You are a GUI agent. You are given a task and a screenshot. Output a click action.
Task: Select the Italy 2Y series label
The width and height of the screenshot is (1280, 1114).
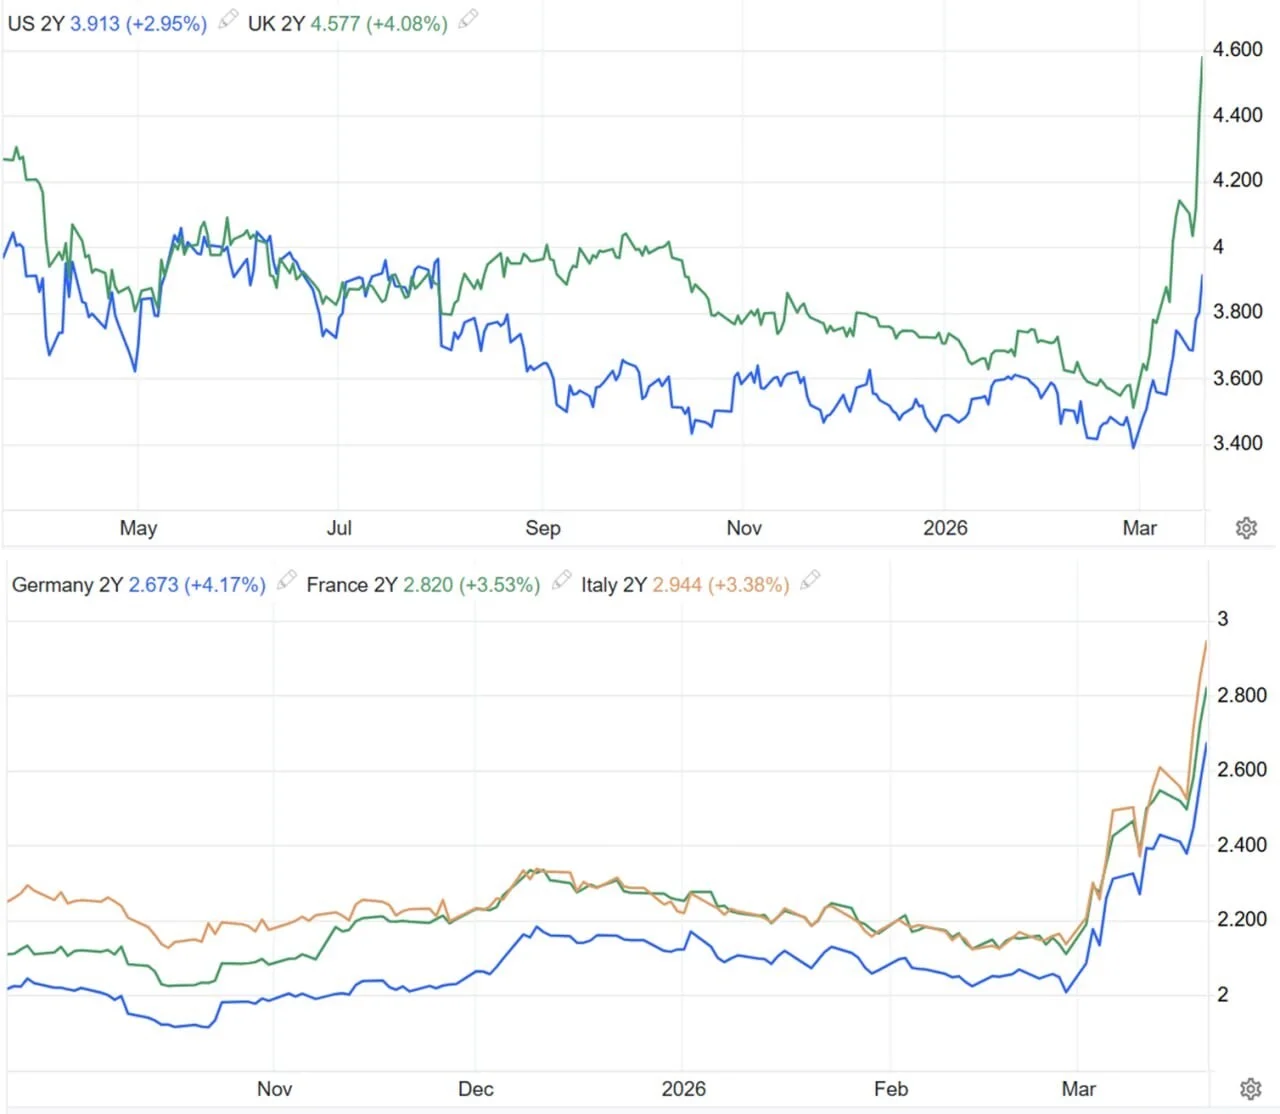coord(614,585)
